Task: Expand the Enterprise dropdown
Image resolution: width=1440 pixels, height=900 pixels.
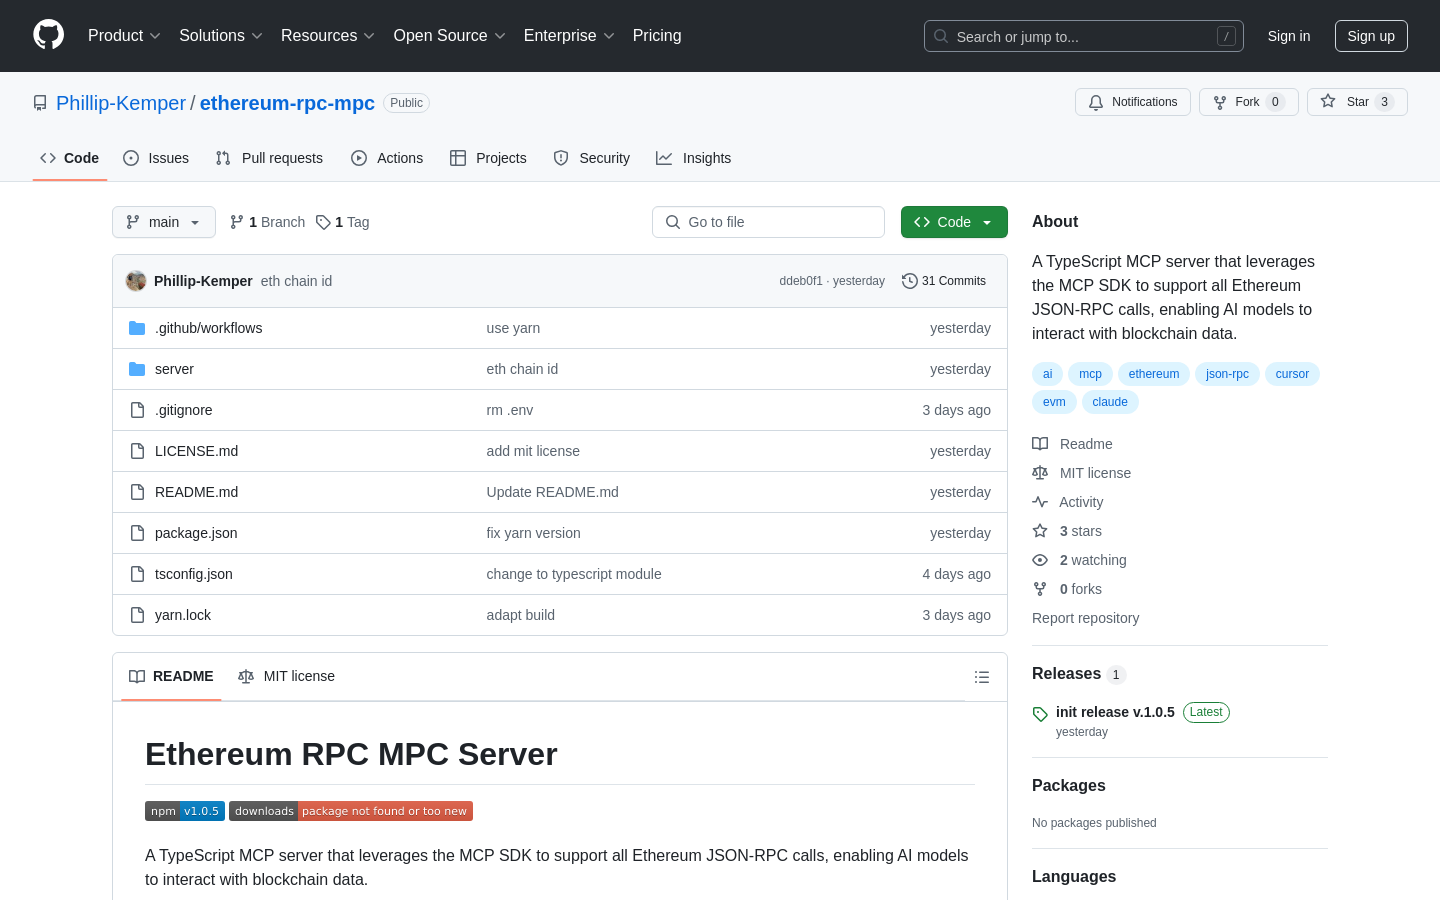Action: pyautogui.click(x=569, y=36)
